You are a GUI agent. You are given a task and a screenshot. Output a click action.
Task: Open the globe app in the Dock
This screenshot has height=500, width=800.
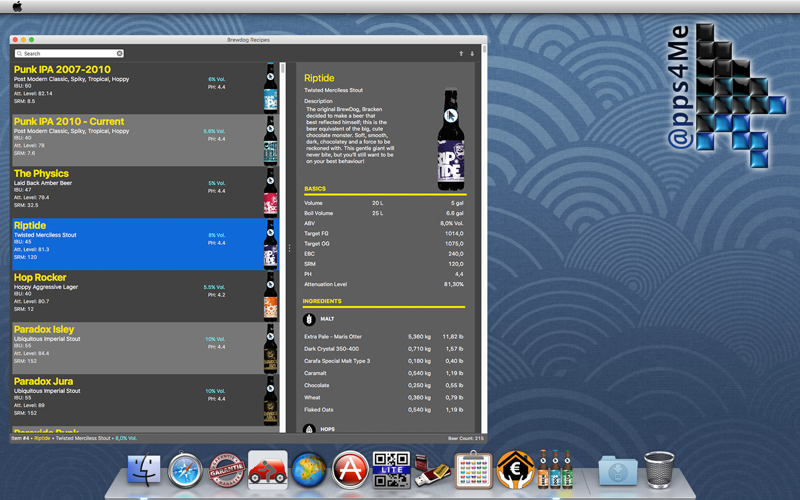pos(309,470)
